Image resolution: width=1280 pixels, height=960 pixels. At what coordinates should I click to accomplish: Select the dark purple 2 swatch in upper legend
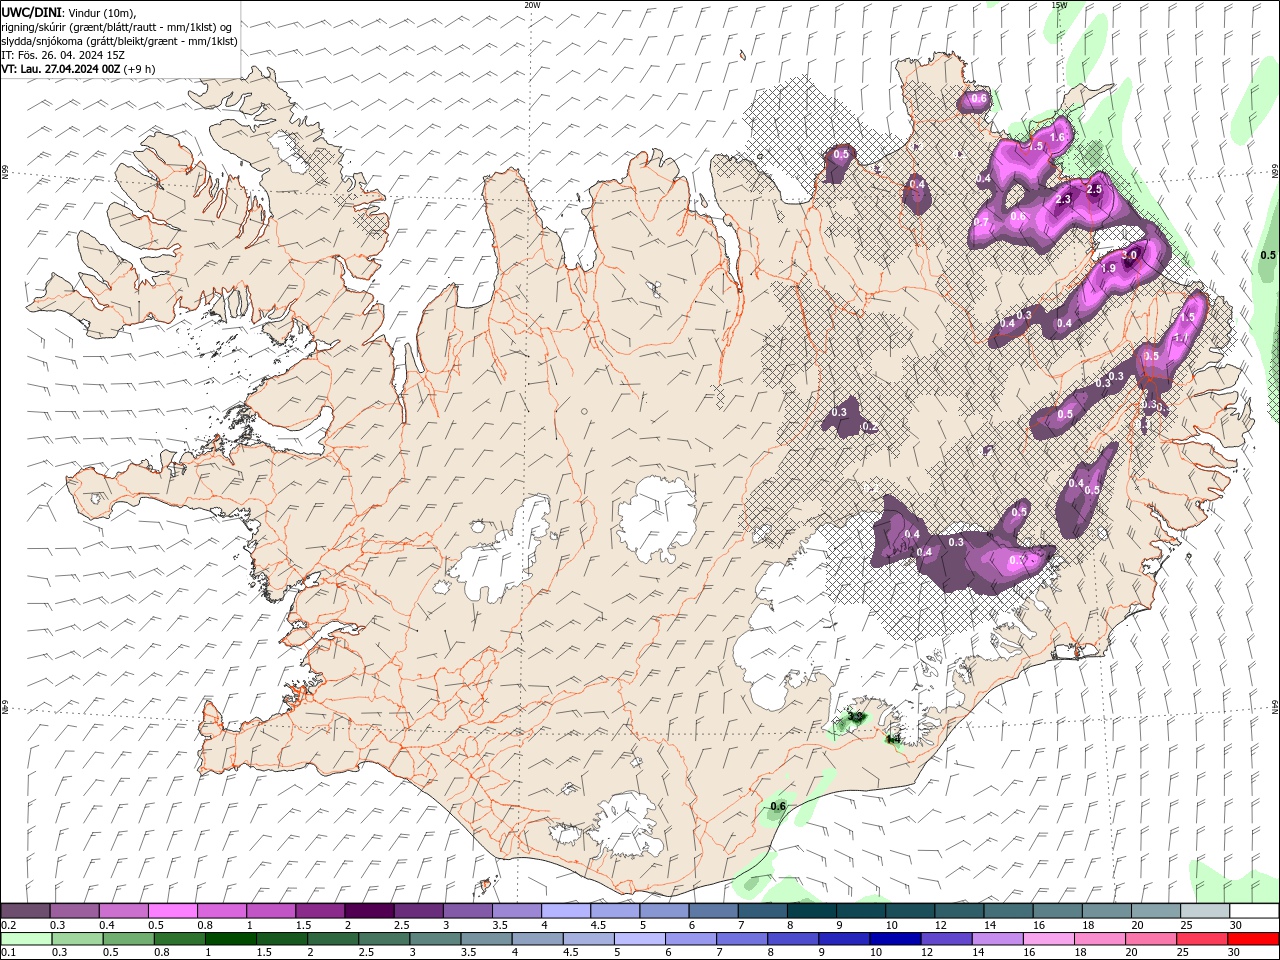[369, 910]
